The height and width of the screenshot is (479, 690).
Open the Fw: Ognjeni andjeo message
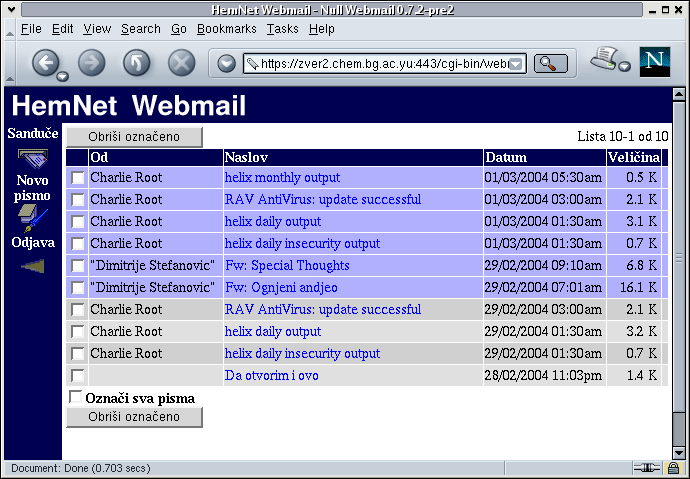point(281,288)
